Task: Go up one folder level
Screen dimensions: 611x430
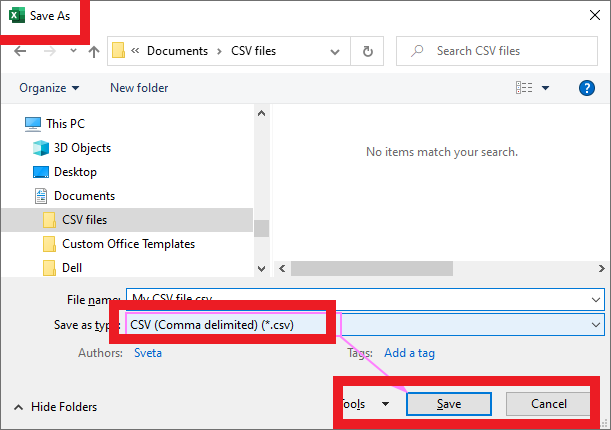Action: click(93, 51)
